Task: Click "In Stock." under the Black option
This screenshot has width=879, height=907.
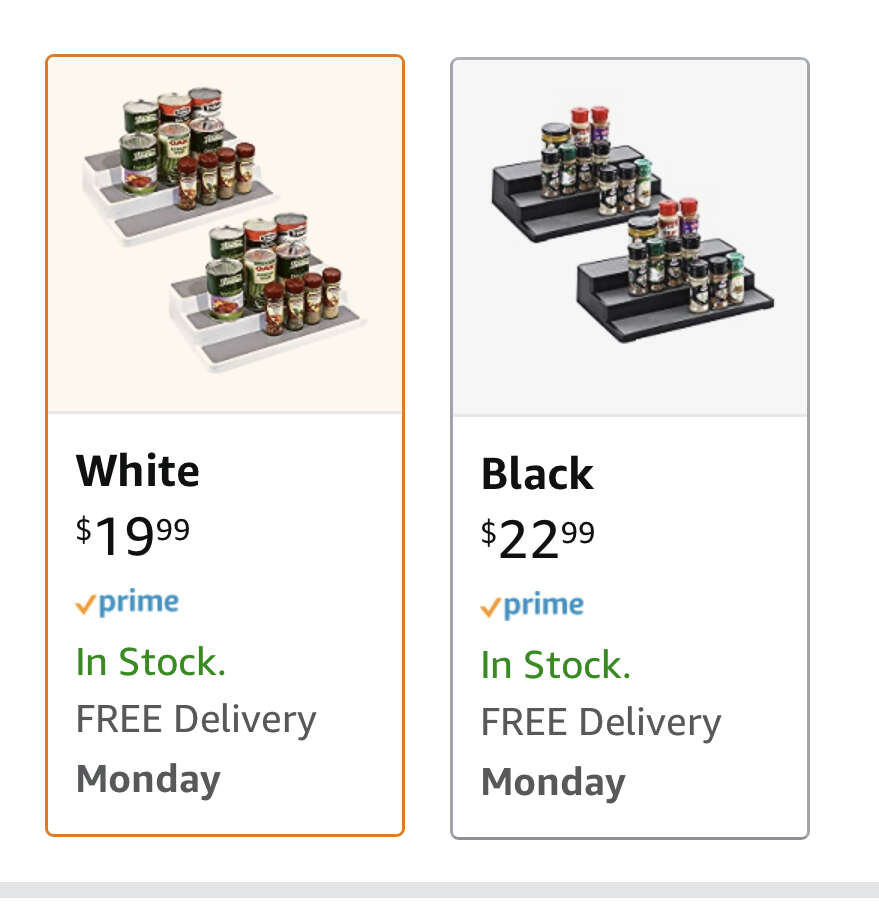Action: tap(556, 665)
